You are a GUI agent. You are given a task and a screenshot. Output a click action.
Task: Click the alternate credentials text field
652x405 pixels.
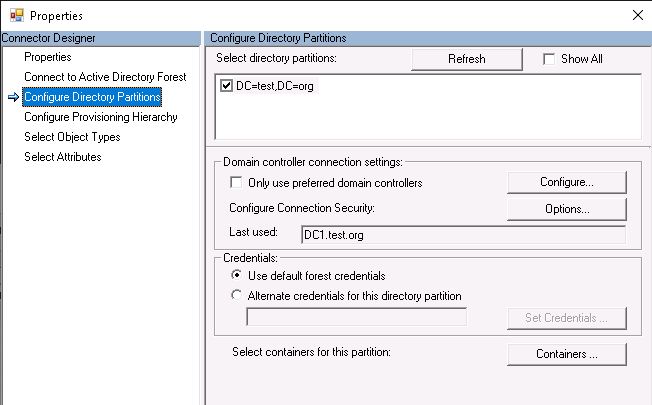356,317
